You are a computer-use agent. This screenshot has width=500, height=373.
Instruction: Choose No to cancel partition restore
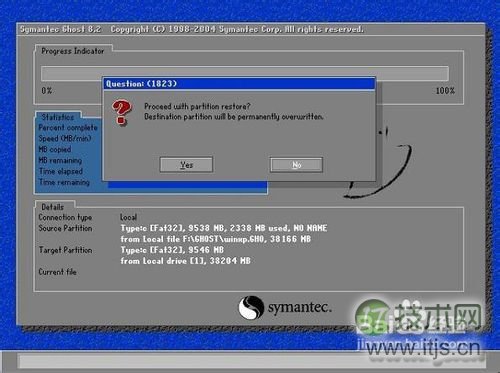click(x=296, y=165)
